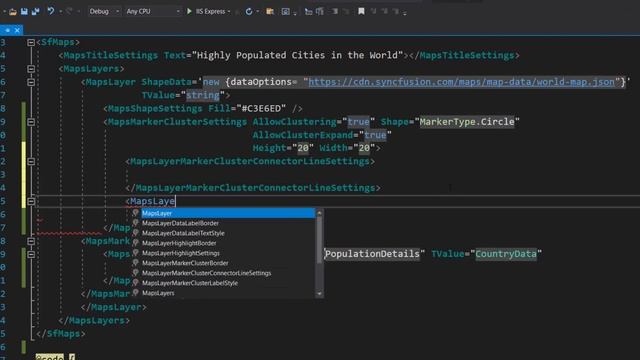
Task: Collapse the MapsLayerMarkerClusterConnectorLineSettings region
Action: click(x=31, y=162)
